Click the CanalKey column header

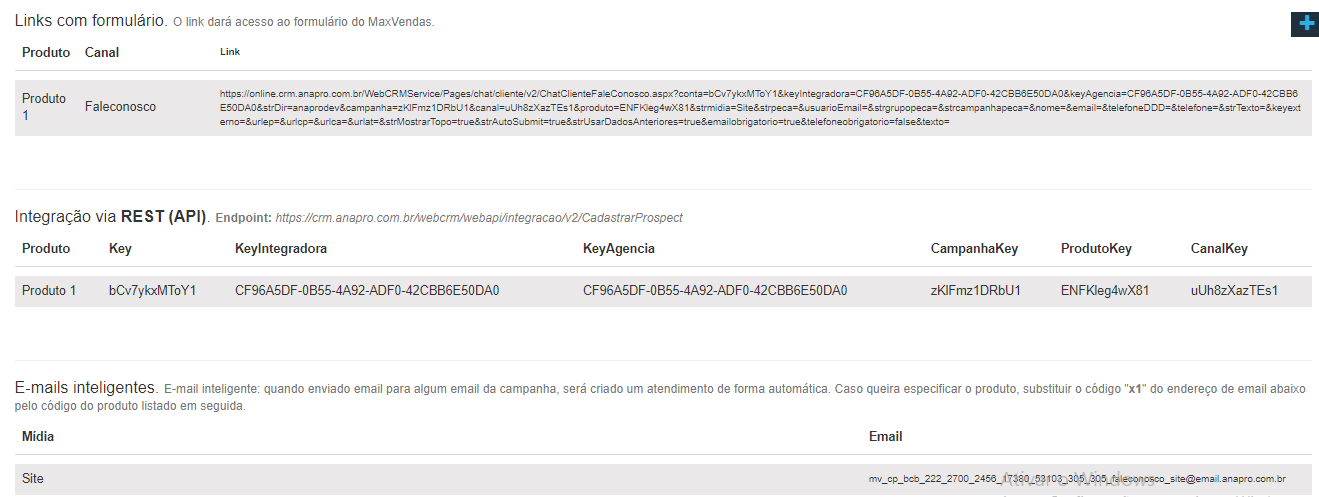coord(1219,248)
